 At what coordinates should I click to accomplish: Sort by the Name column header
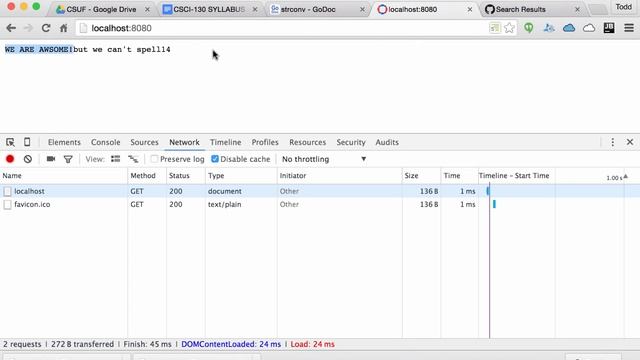click(64, 176)
